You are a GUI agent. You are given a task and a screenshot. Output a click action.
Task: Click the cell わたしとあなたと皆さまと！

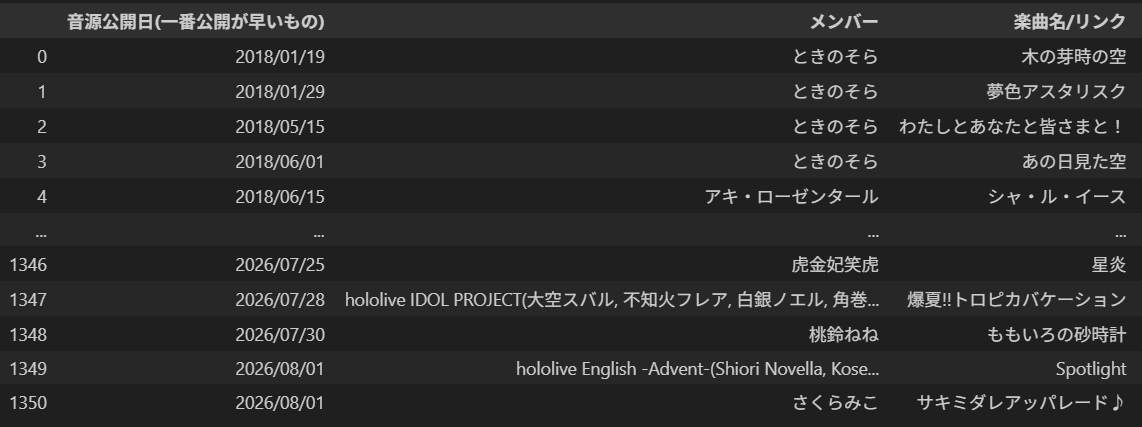(x=1012, y=127)
